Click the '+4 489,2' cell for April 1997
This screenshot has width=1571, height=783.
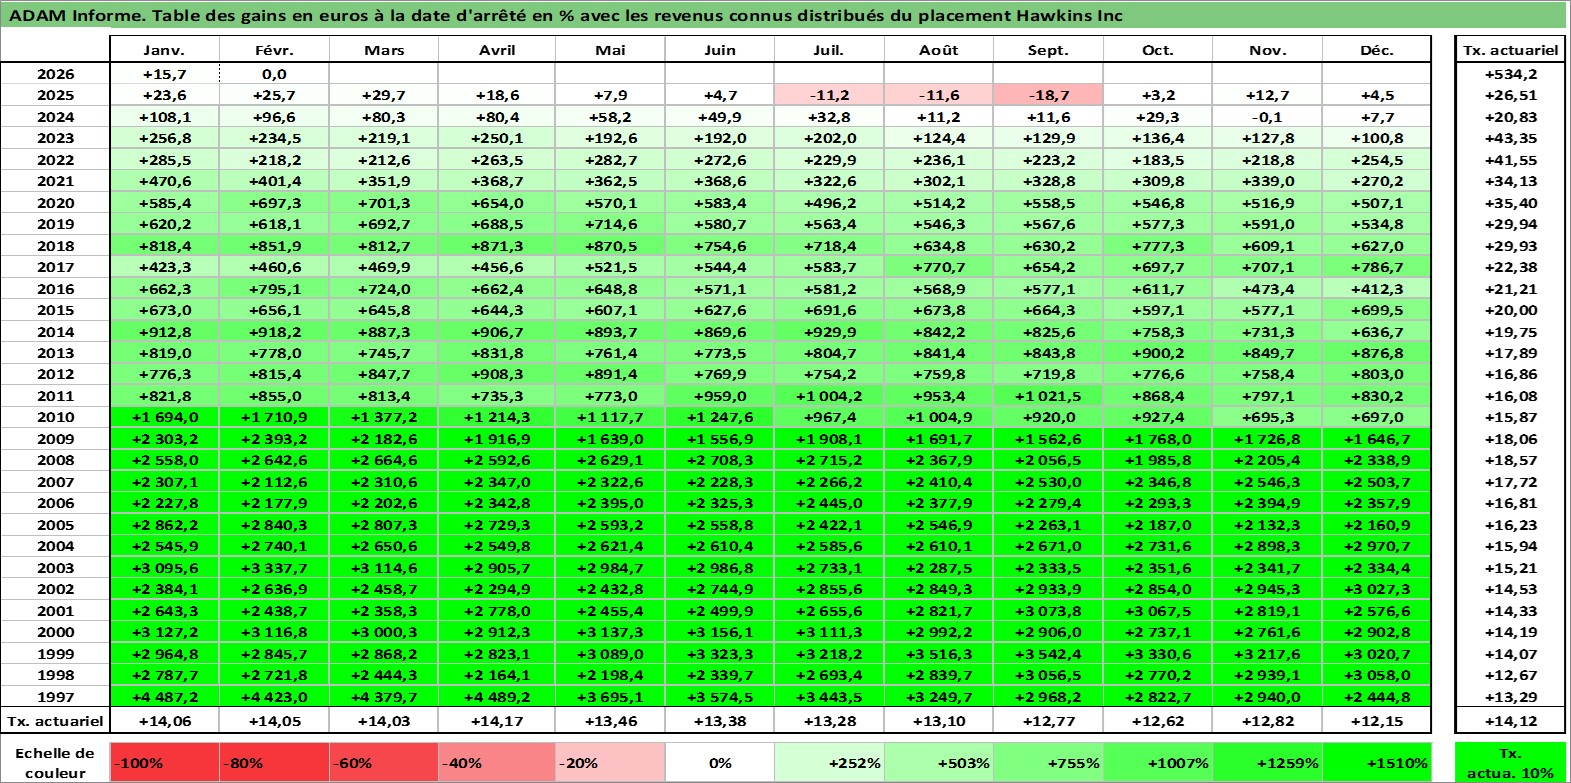coord(497,697)
